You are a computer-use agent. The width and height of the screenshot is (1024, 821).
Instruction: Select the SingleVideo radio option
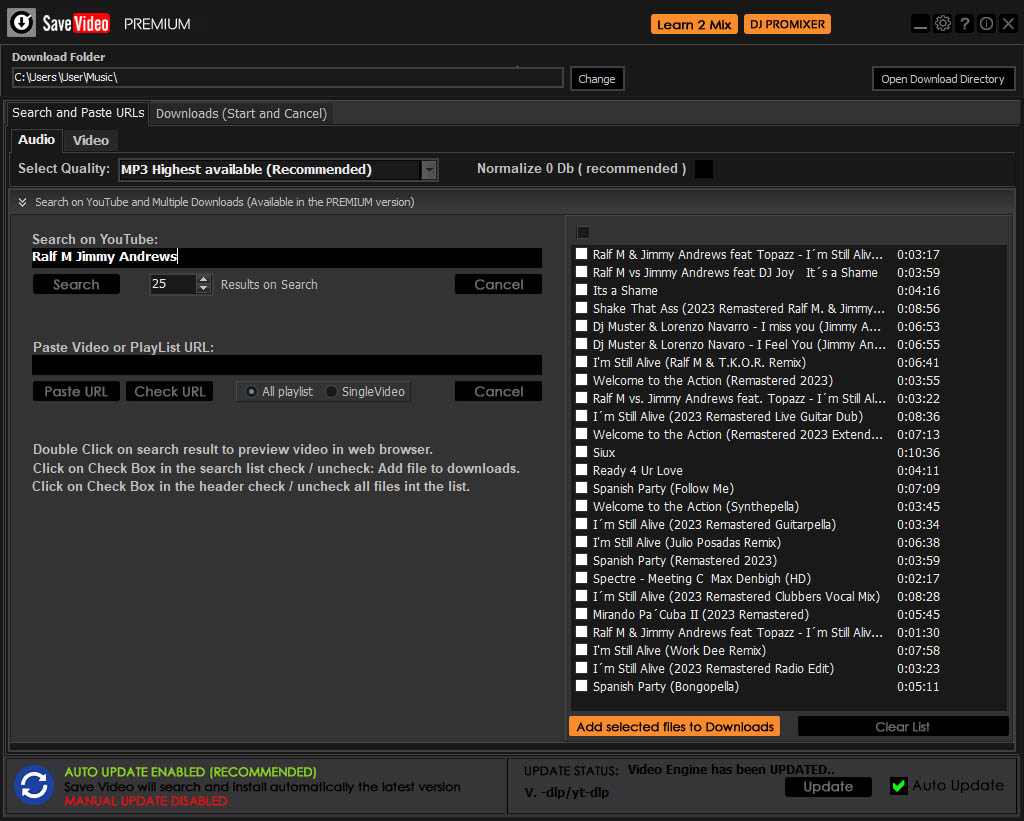pos(332,392)
